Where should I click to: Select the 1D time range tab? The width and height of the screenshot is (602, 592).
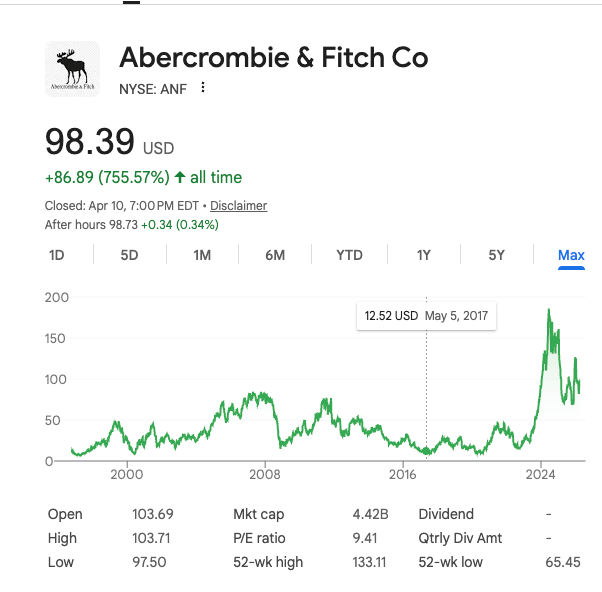(57, 255)
